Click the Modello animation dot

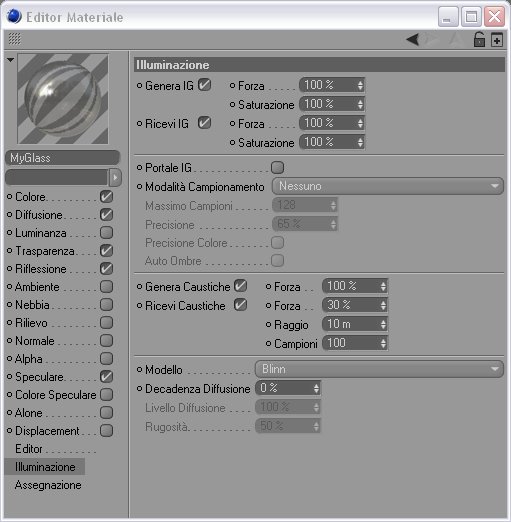pyautogui.click(x=140, y=370)
